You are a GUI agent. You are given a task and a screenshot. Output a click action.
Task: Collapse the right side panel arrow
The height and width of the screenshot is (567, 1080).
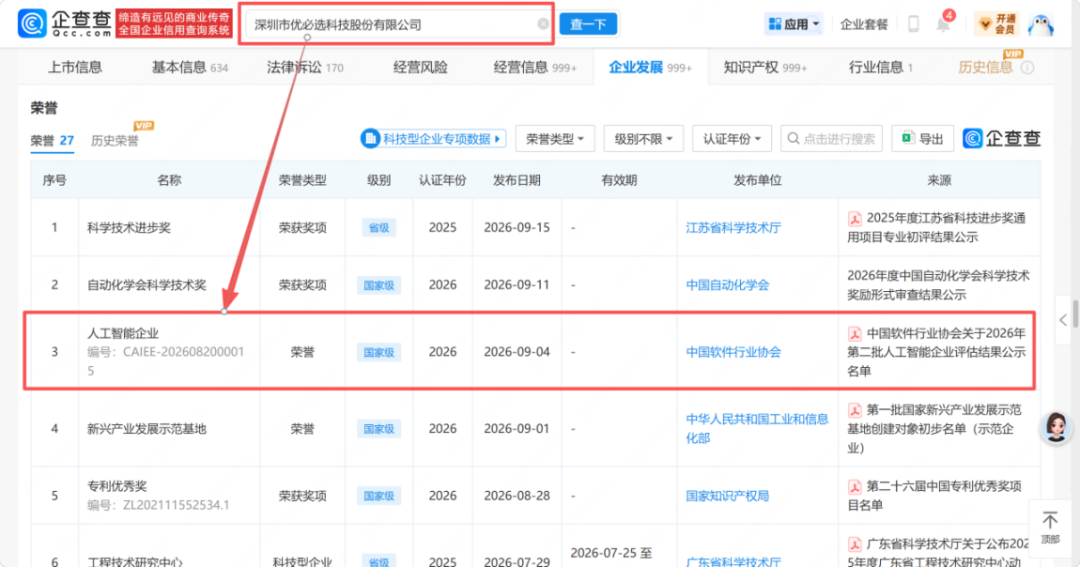coord(1063,320)
